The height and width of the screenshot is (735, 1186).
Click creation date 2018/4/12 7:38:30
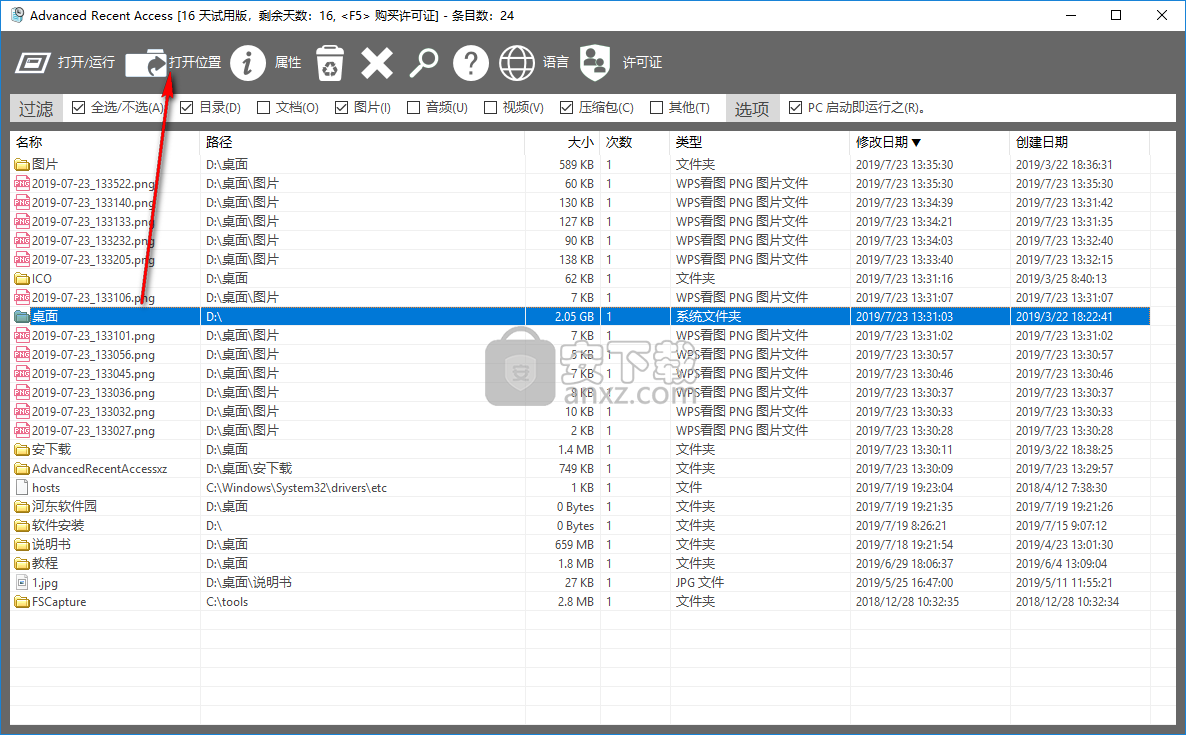1061,488
